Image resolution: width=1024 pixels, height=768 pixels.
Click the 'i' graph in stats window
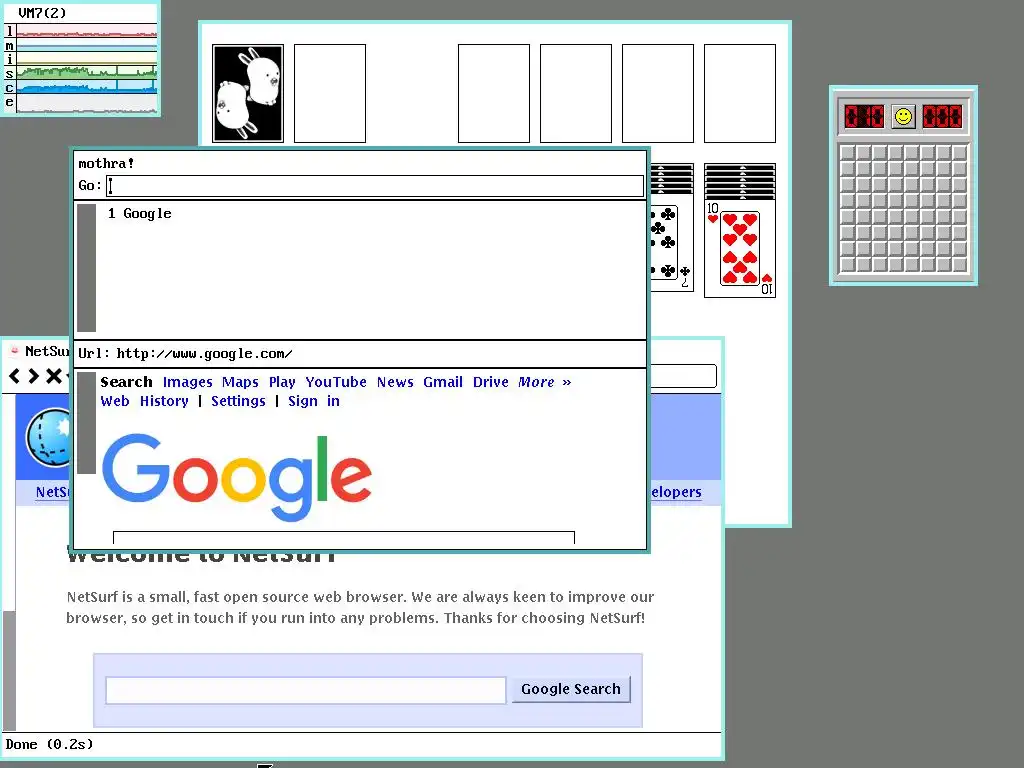coord(86,59)
